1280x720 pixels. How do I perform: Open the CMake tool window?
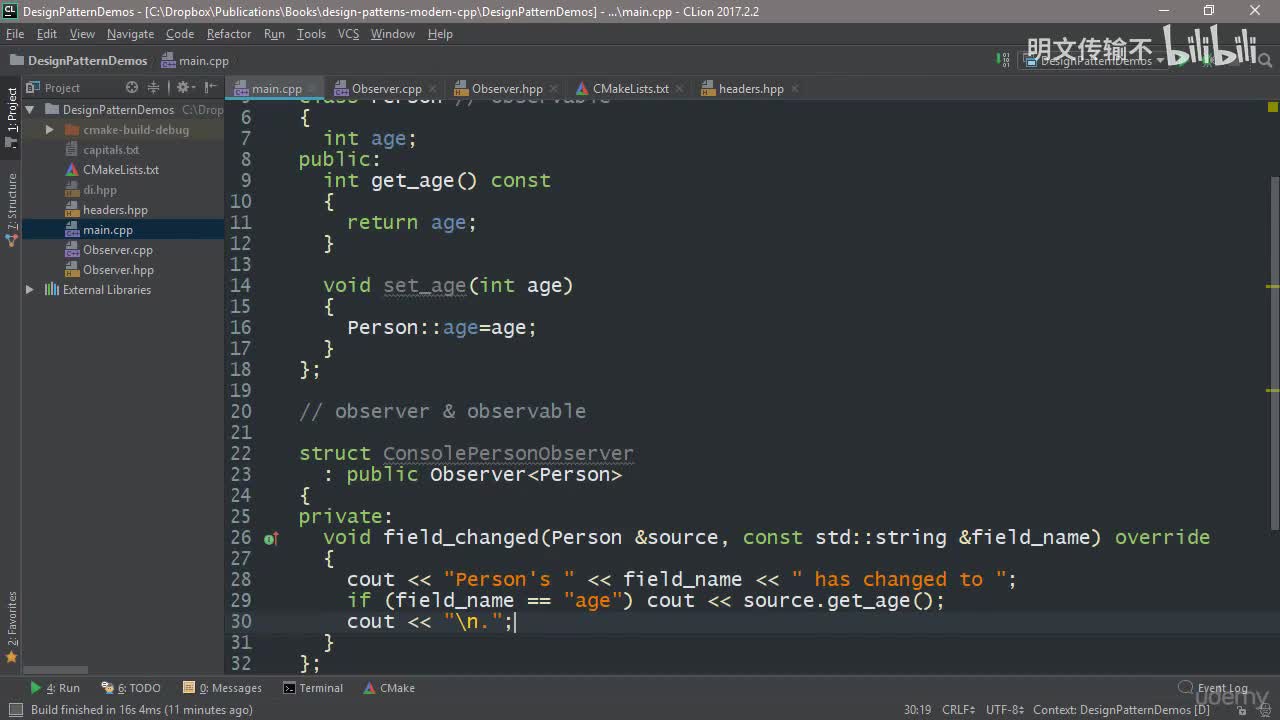389,688
